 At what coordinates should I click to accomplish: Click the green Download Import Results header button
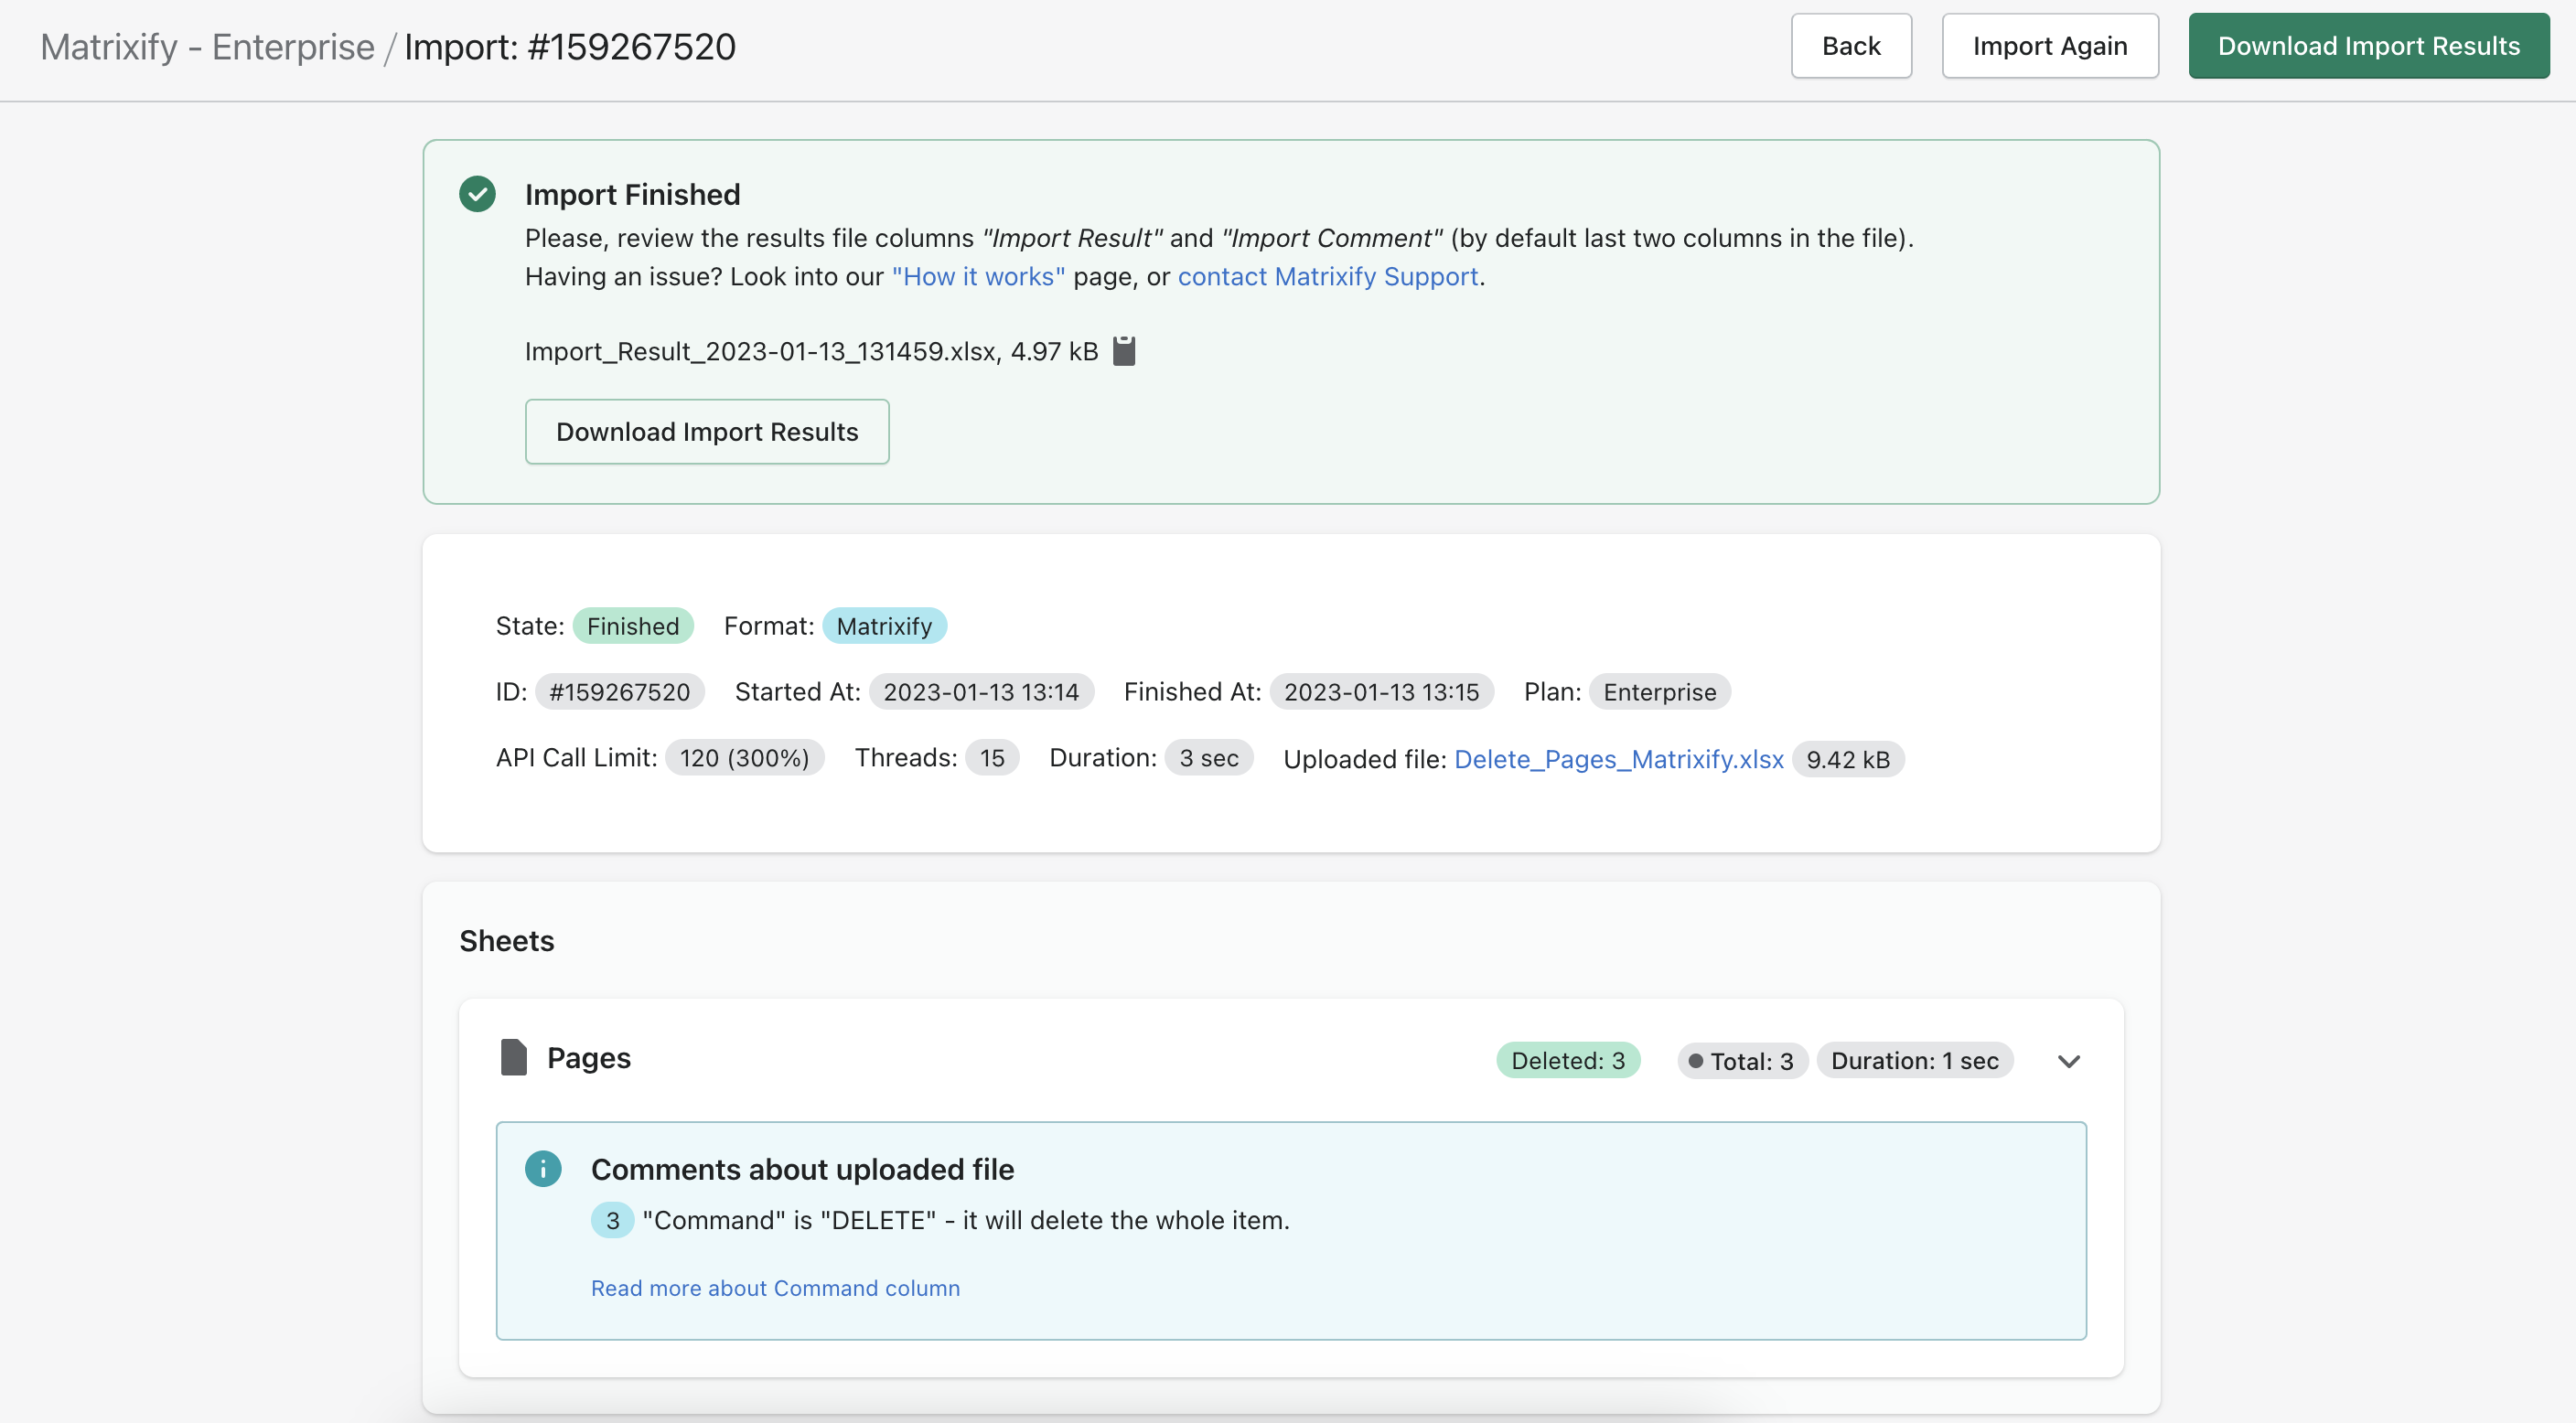point(2368,46)
